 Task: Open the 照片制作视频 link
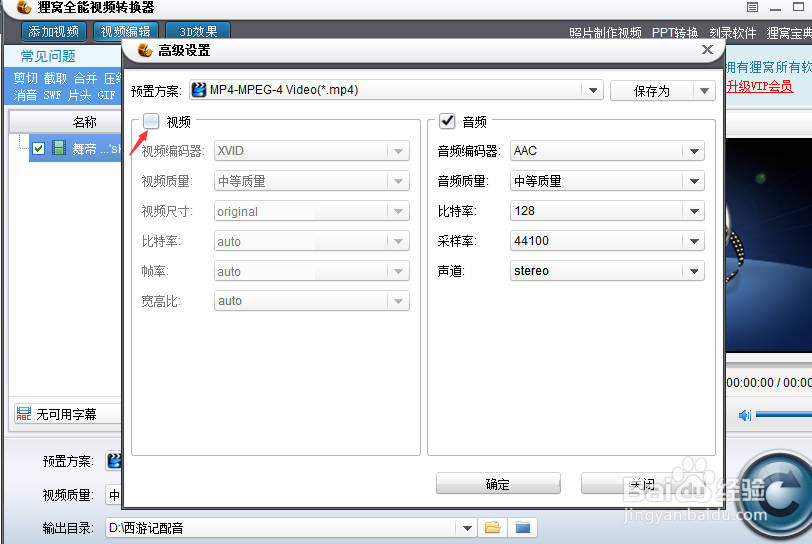coord(605,33)
